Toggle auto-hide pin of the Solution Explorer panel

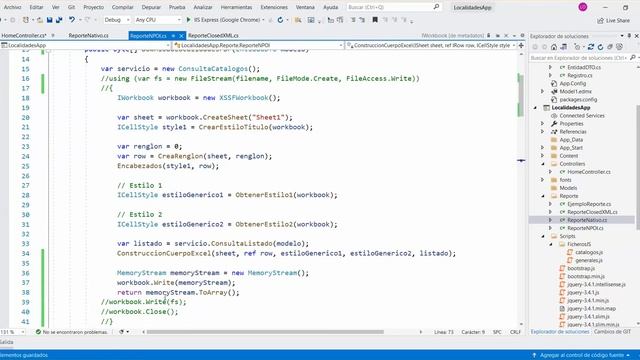click(x=629, y=36)
